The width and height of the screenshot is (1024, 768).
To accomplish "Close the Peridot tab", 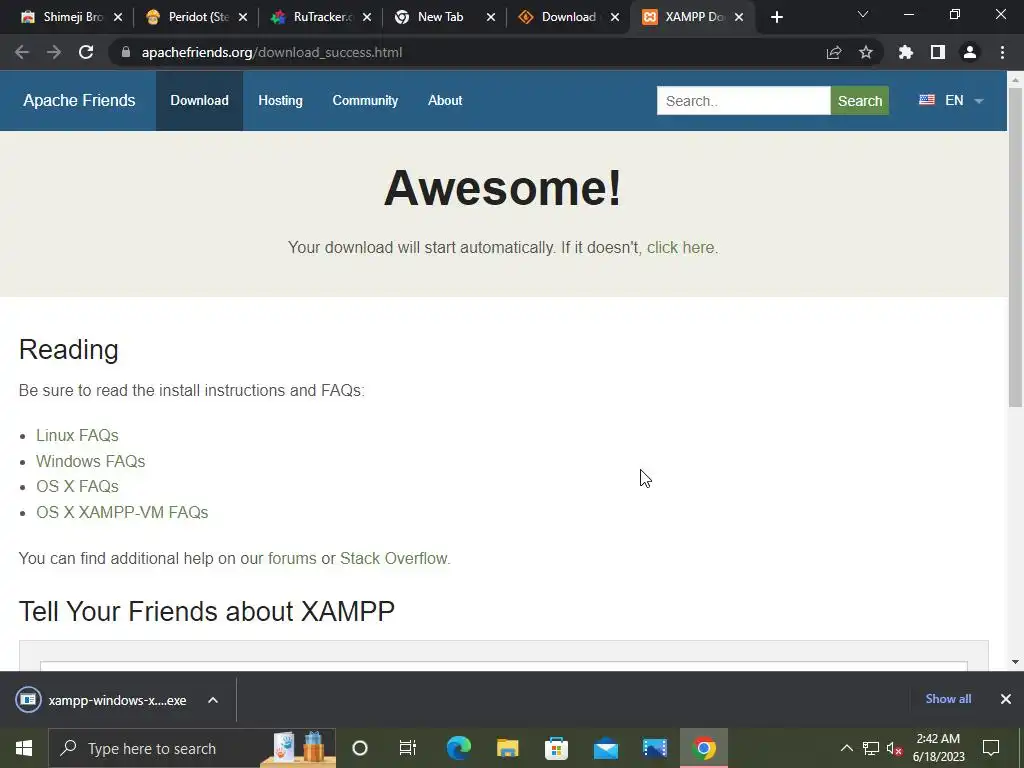I will click(243, 18).
